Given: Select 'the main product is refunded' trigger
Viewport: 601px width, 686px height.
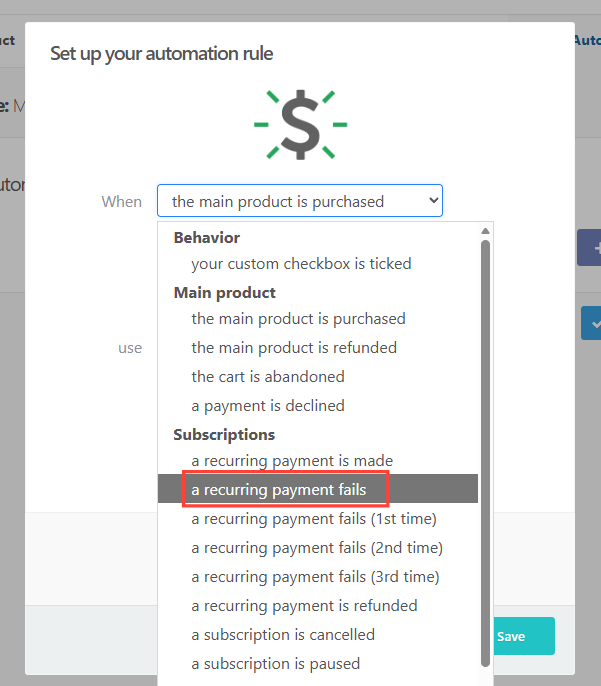Looking at the screenshot, I should click(294, 348).
